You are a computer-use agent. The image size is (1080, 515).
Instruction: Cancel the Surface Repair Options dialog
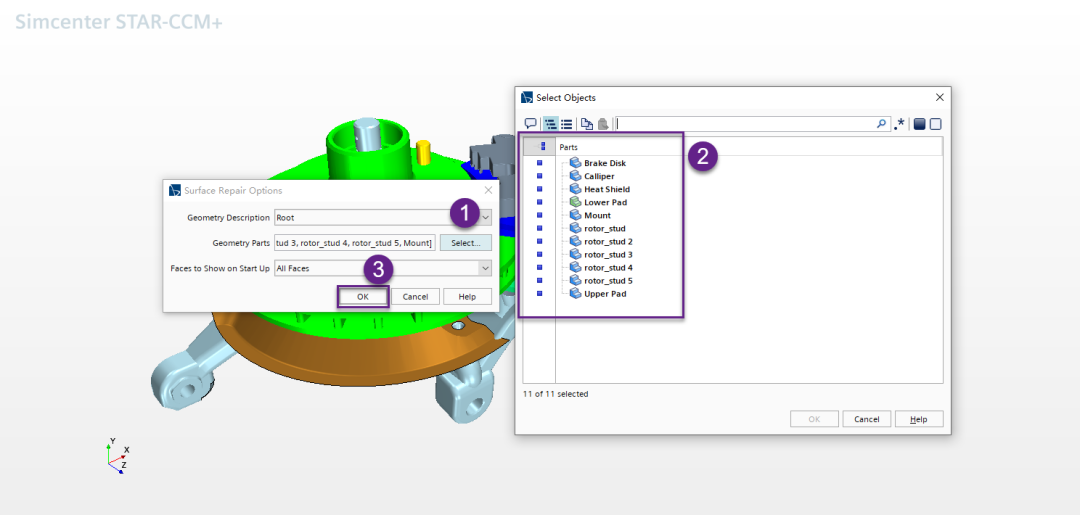(415, 297)
